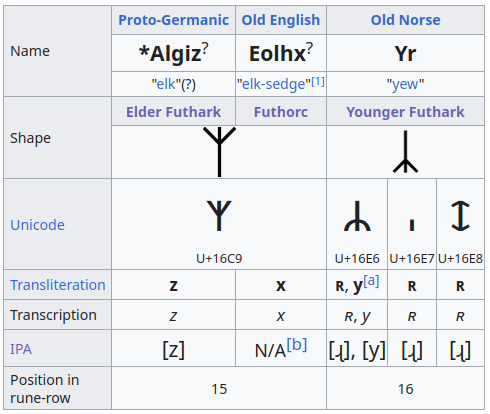Open the Proto-Germanic link
Screen dimensions: 490x414
pos(174,20)
